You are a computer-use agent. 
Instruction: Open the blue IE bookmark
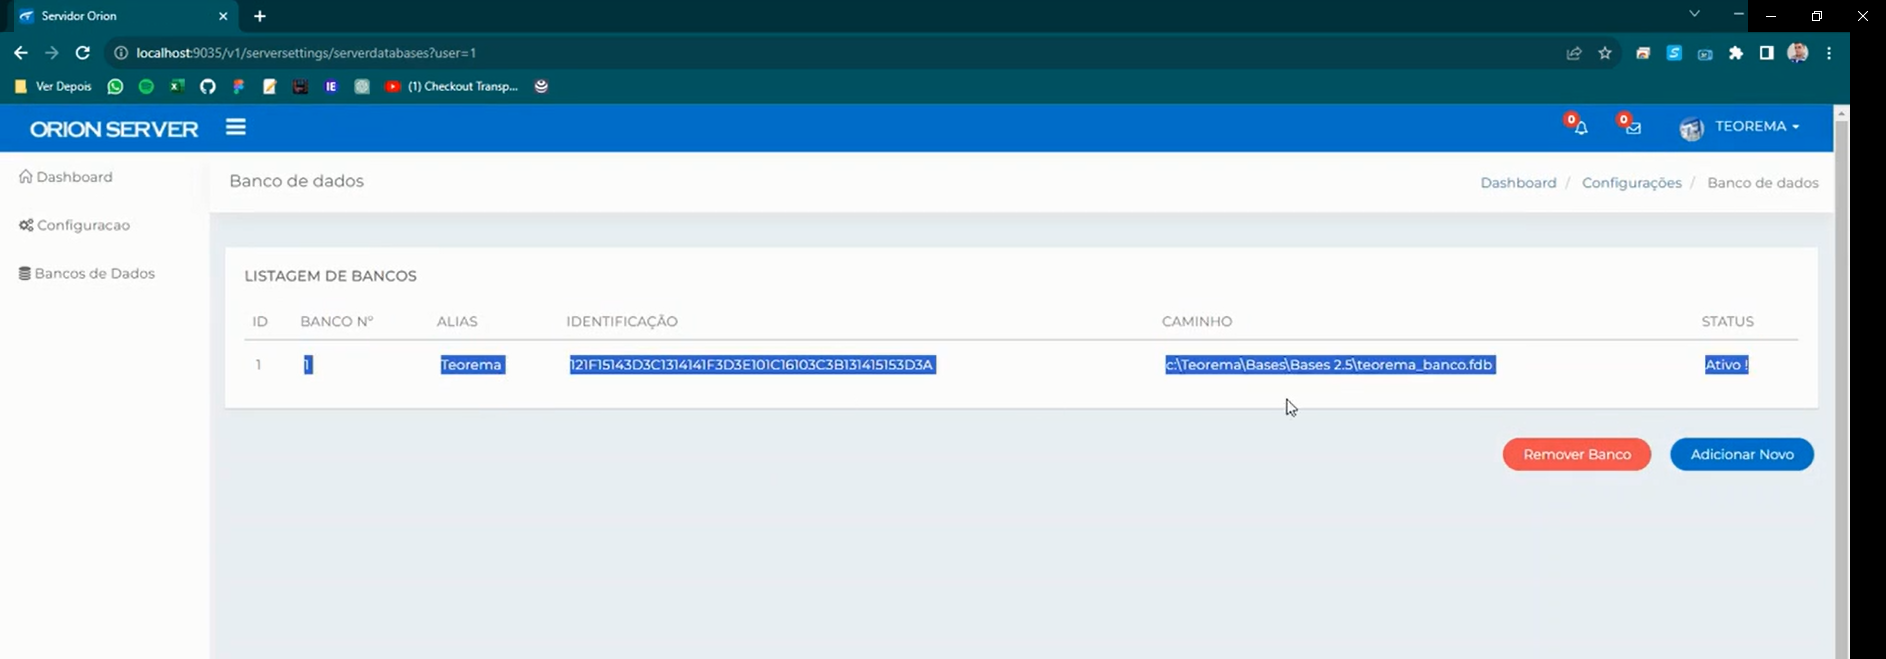pos(331,87)
